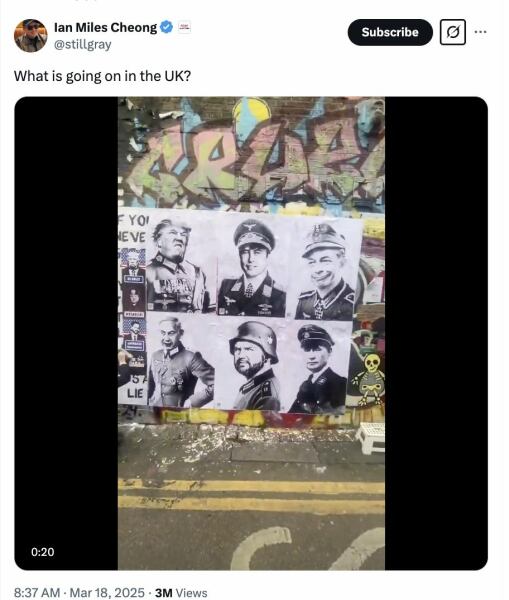509x600 pixels.
Task: Click the Grok slashed-circle icon
Action: pyautogui.click(x=452, y=32)
